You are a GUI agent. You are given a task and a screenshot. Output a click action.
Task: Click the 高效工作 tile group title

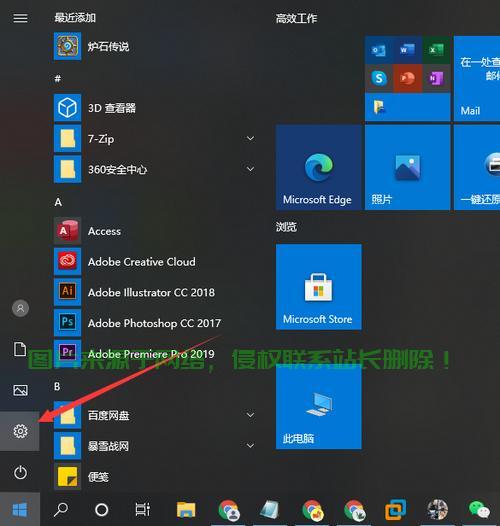(296, 18)
